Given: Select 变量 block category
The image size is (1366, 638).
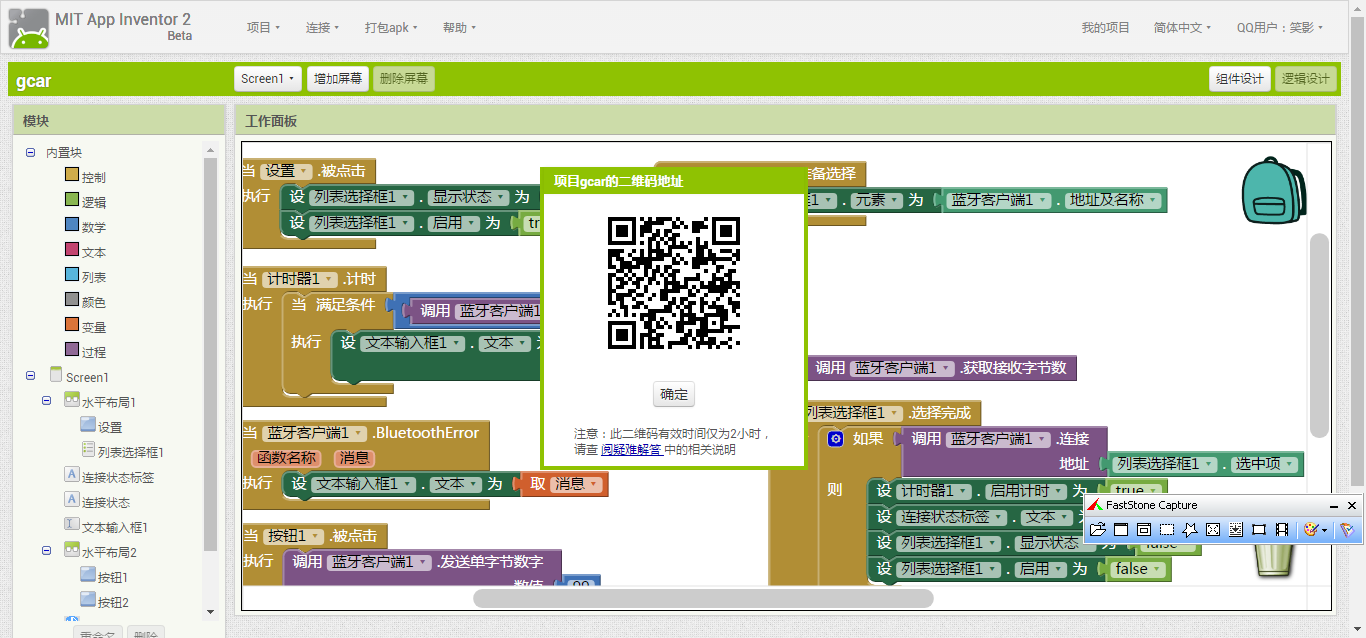Looking at the screenshot, I should 84,326.
